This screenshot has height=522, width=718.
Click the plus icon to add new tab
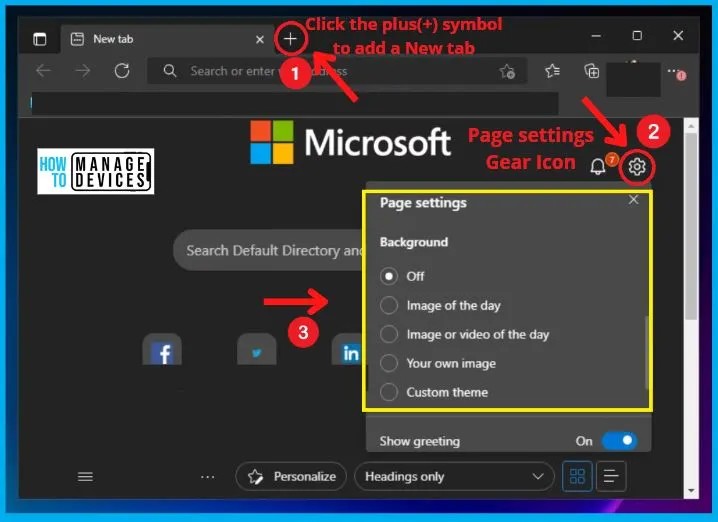tap(290, 39)
